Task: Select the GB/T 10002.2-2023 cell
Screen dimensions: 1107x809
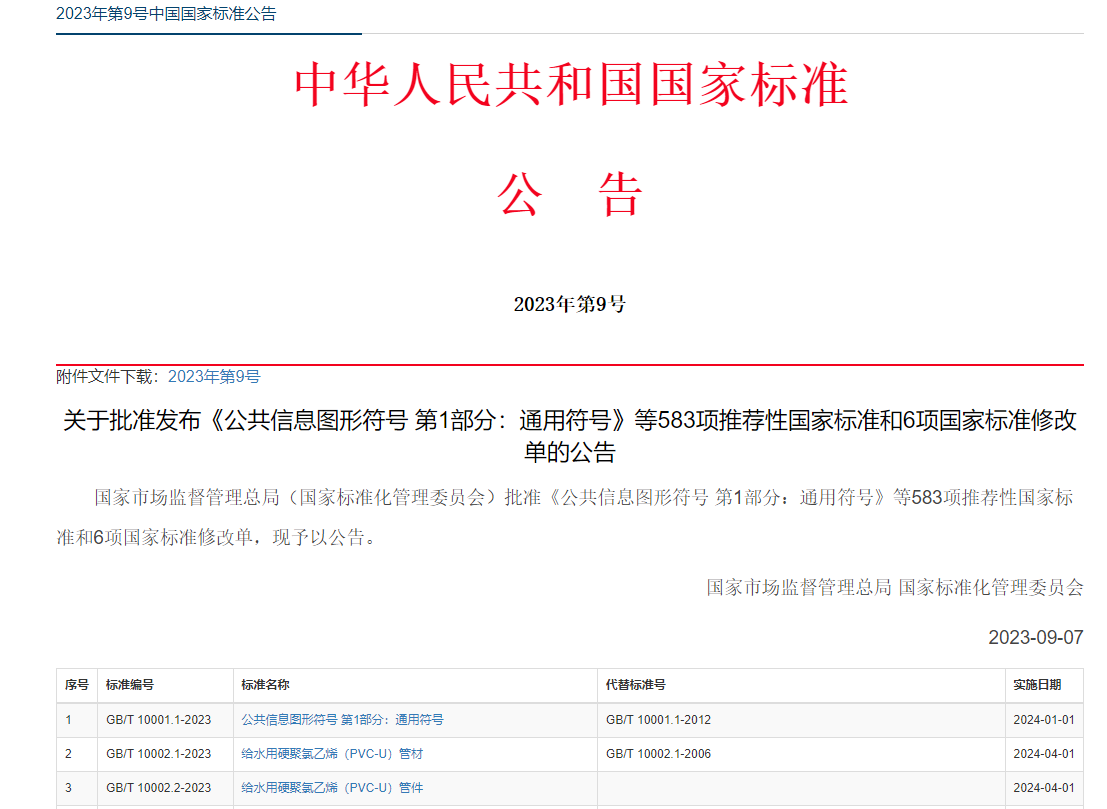Action: (x=158, y=787)
